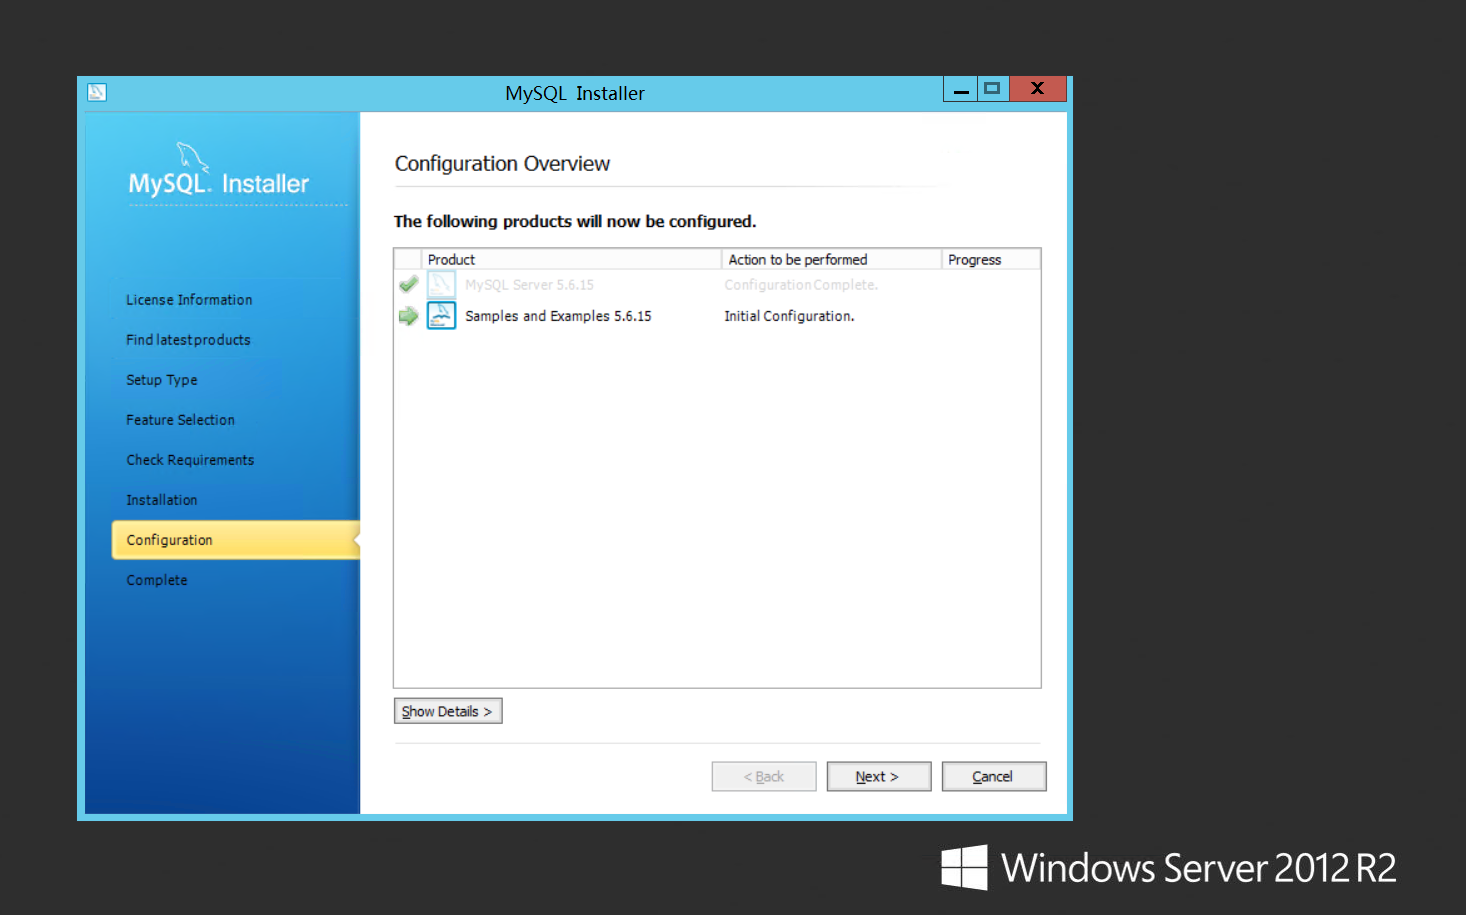1466x915 pixels.
Task: Maximize the MySQL Installer window
Action: pyautogui.click(x=992, y=89)
